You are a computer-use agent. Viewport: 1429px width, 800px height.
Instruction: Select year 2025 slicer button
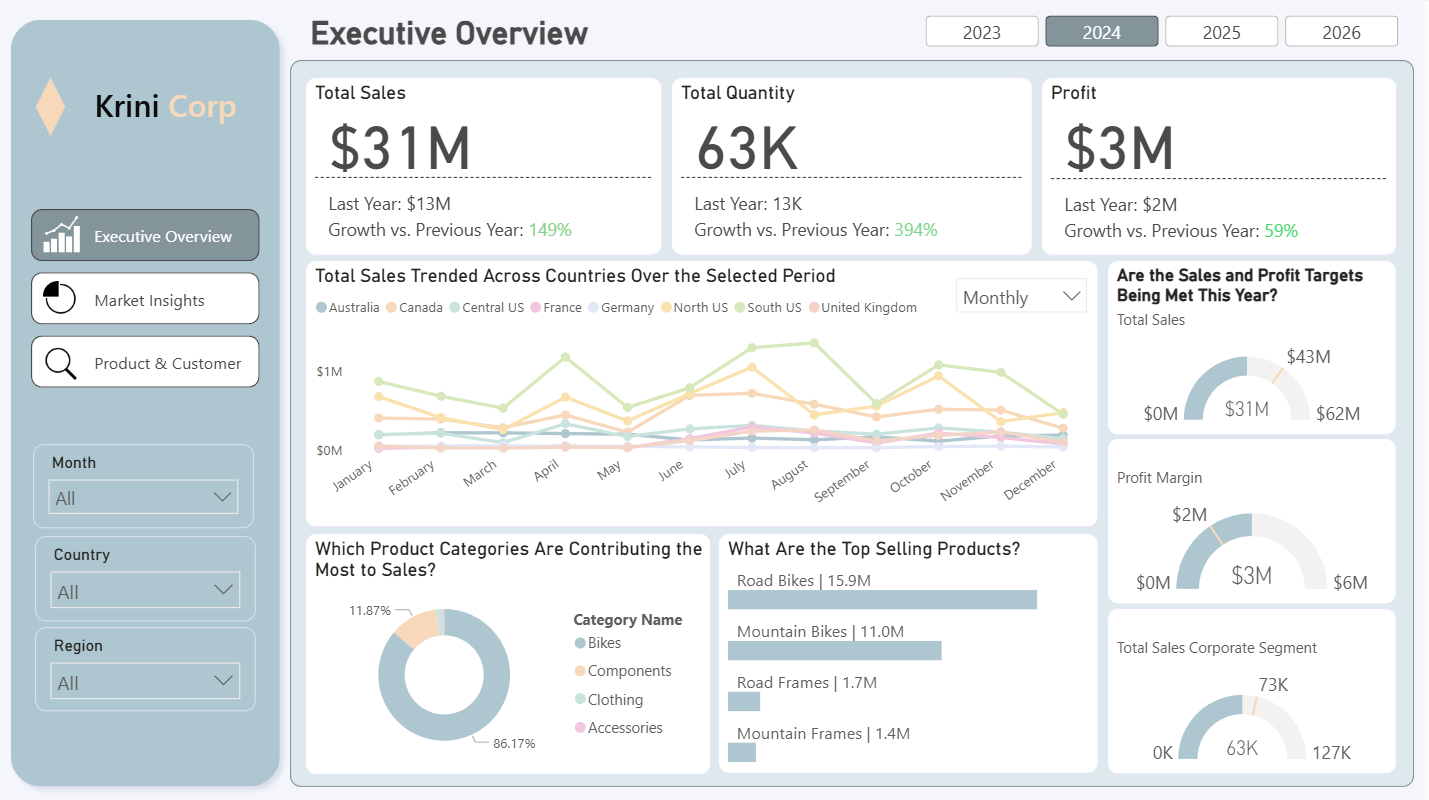(1222, 32)
